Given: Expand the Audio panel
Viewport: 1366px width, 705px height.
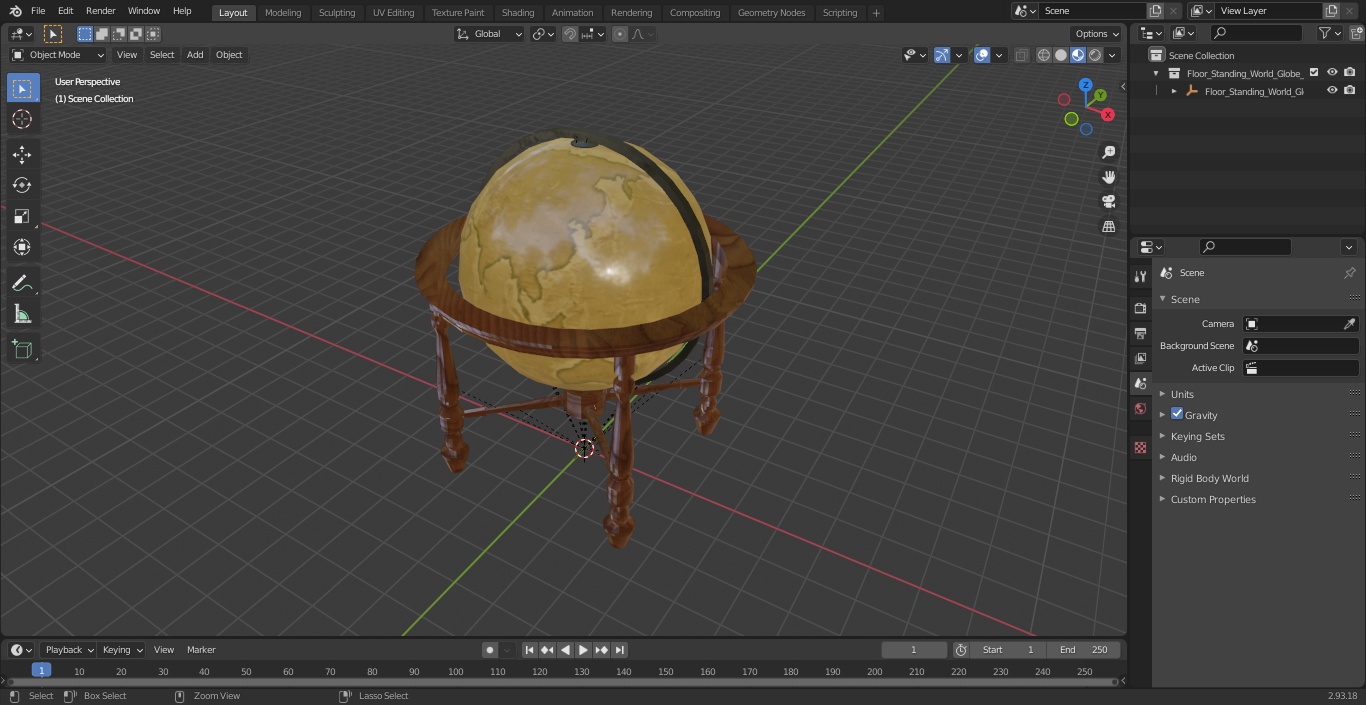Looking at the screenshot, I should [1183, 457].
